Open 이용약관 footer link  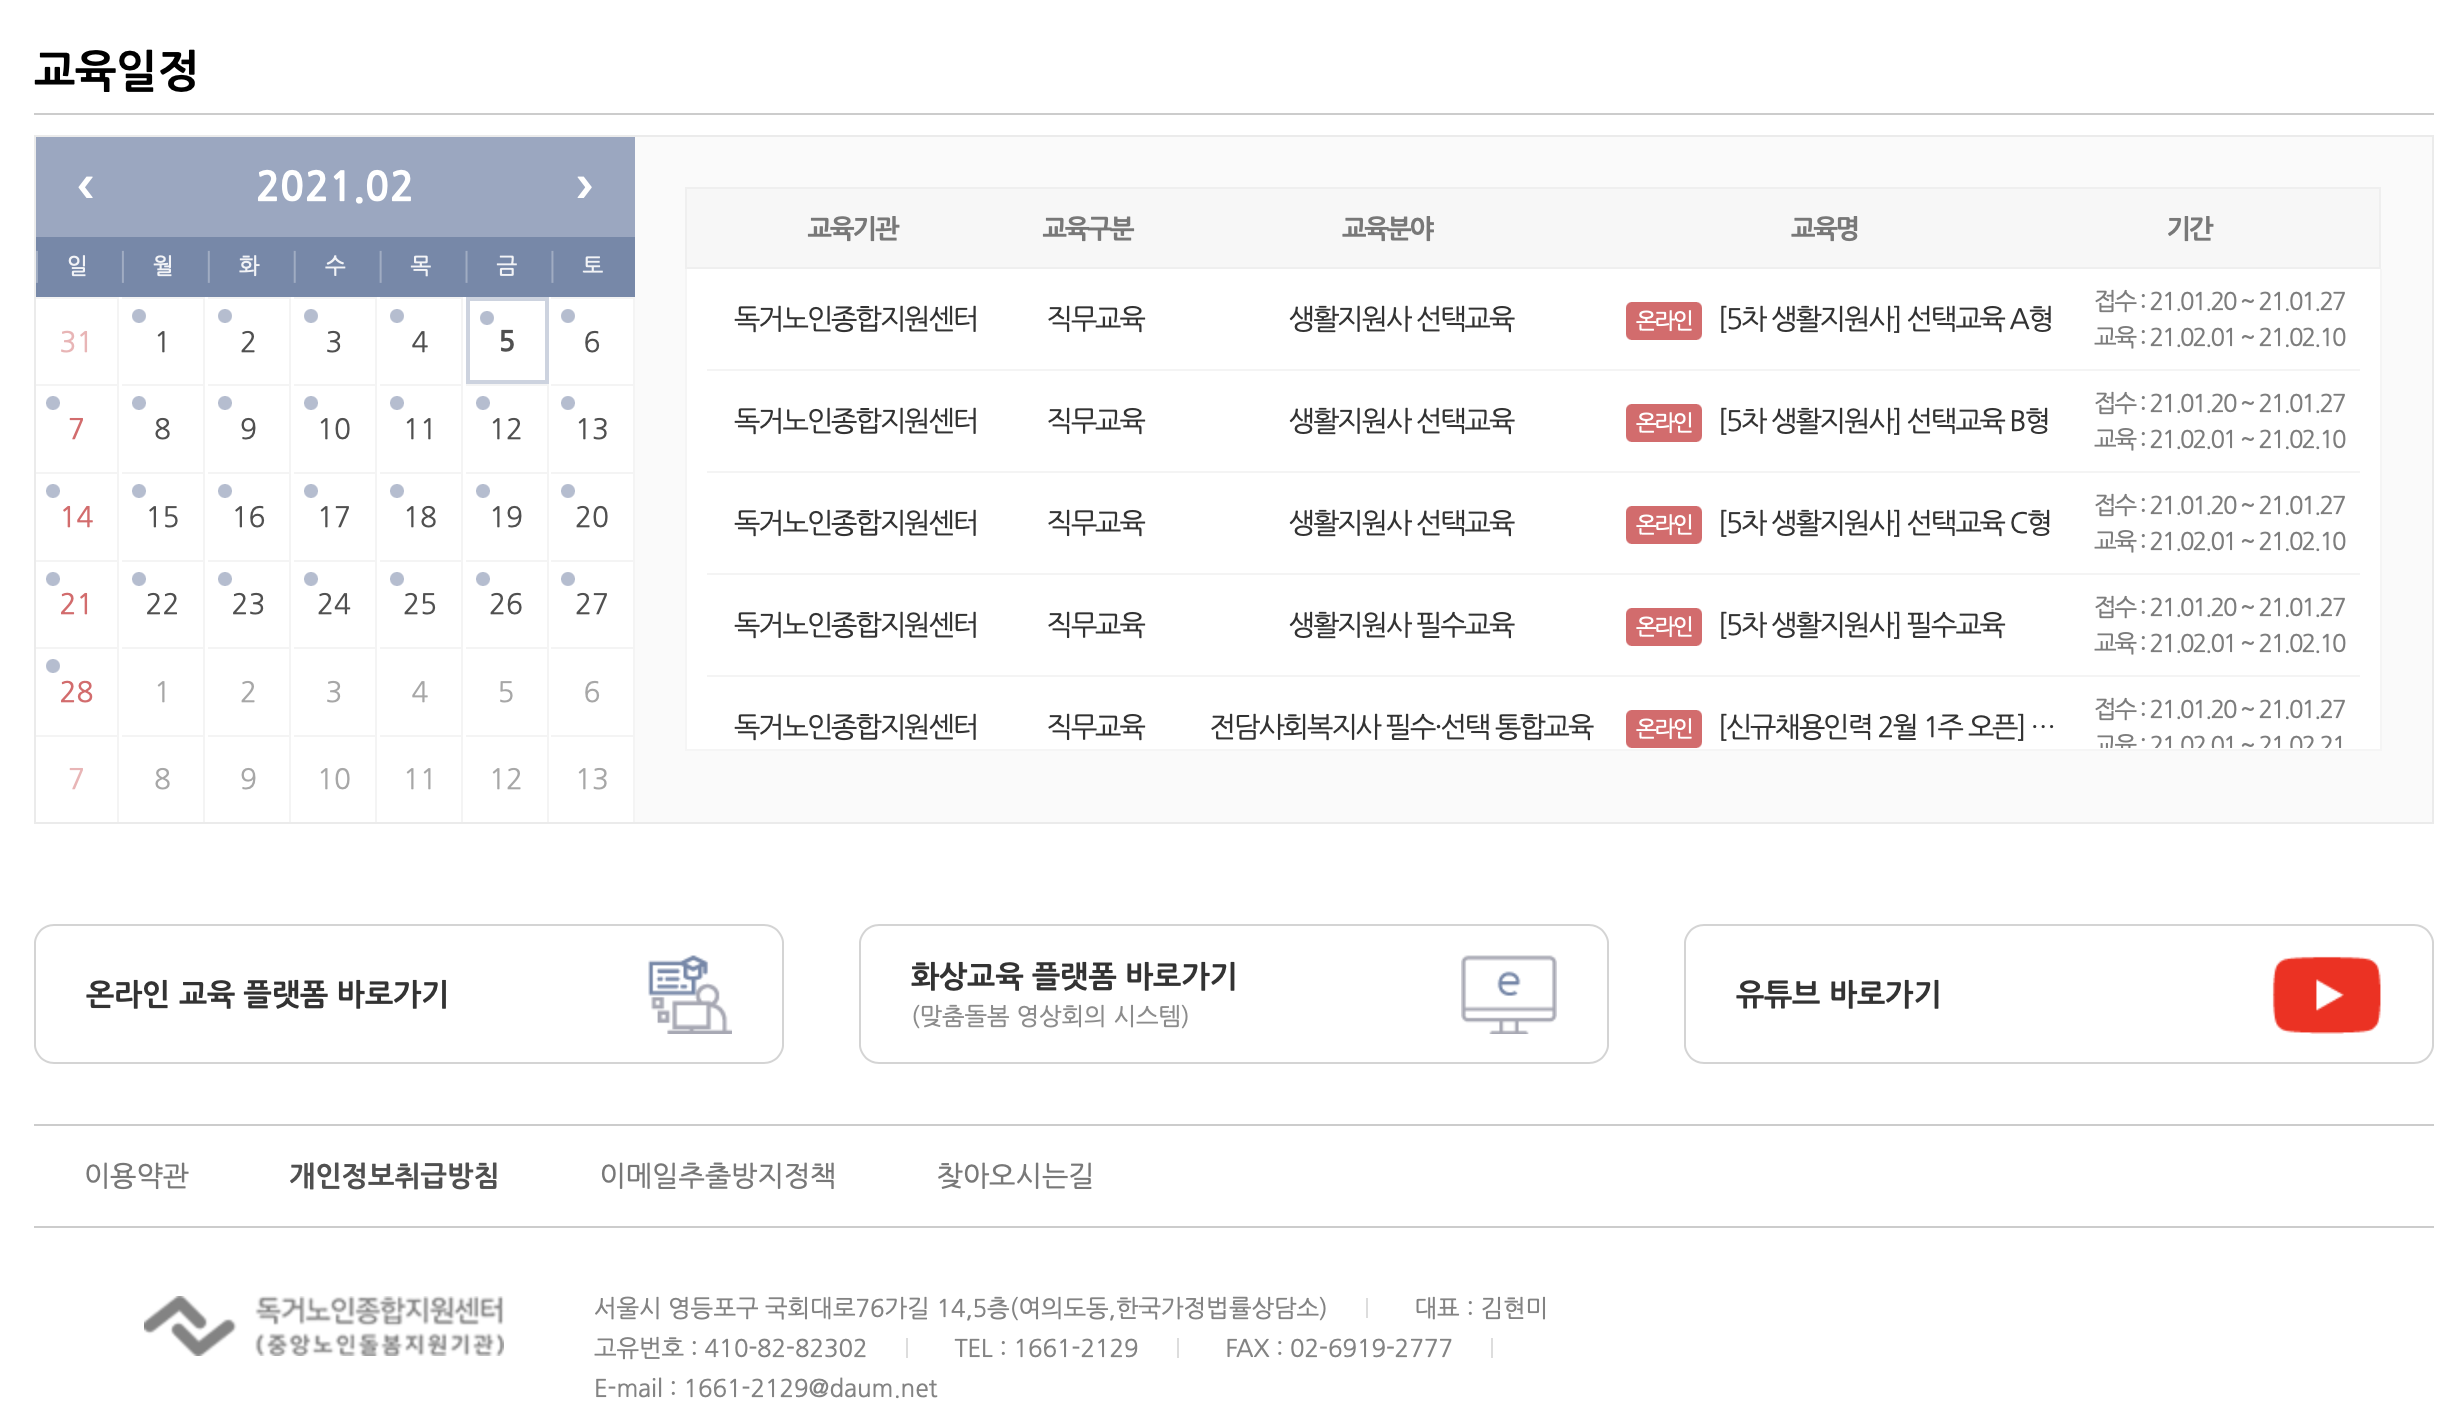[x=137, y=1175]
